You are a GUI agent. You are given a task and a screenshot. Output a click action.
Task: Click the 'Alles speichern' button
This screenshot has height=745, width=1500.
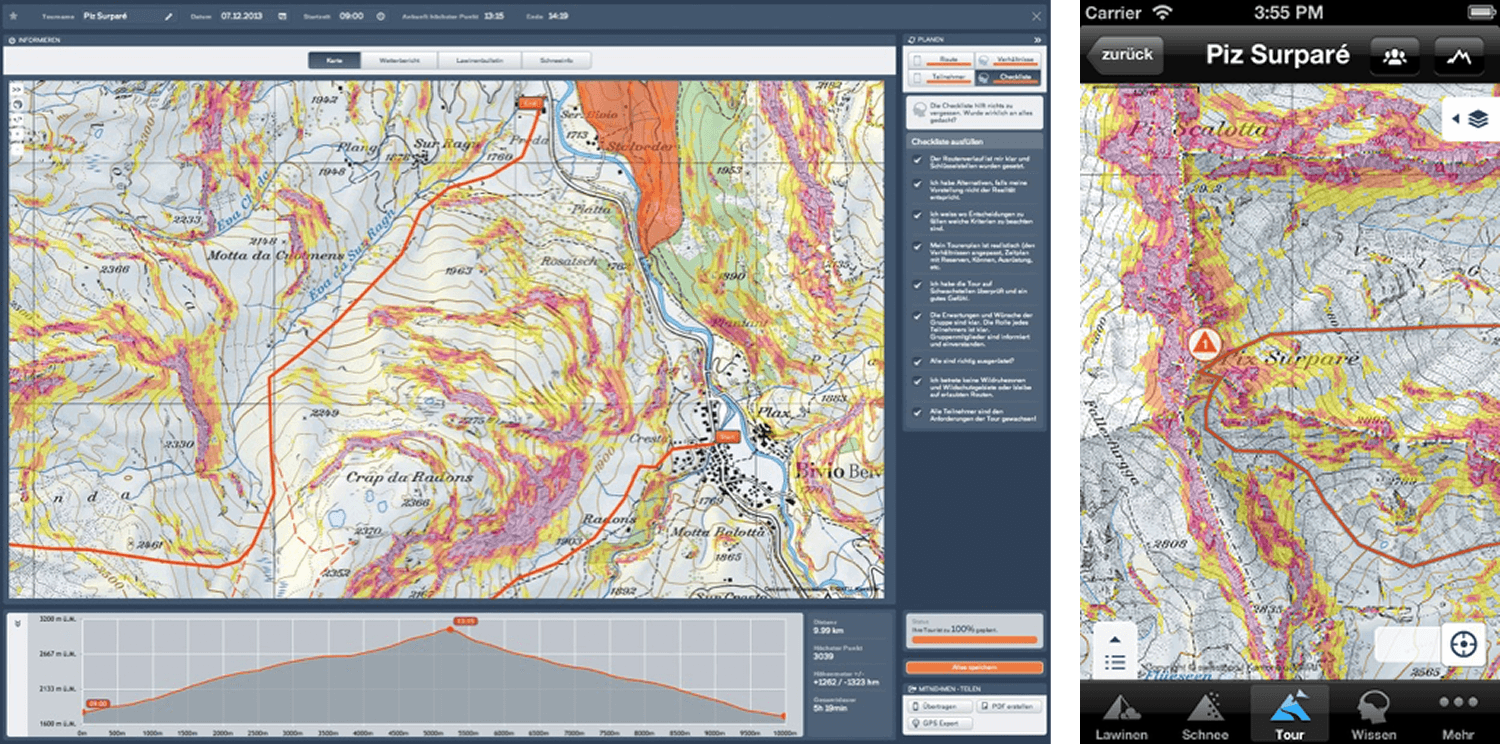click(973, 667)
